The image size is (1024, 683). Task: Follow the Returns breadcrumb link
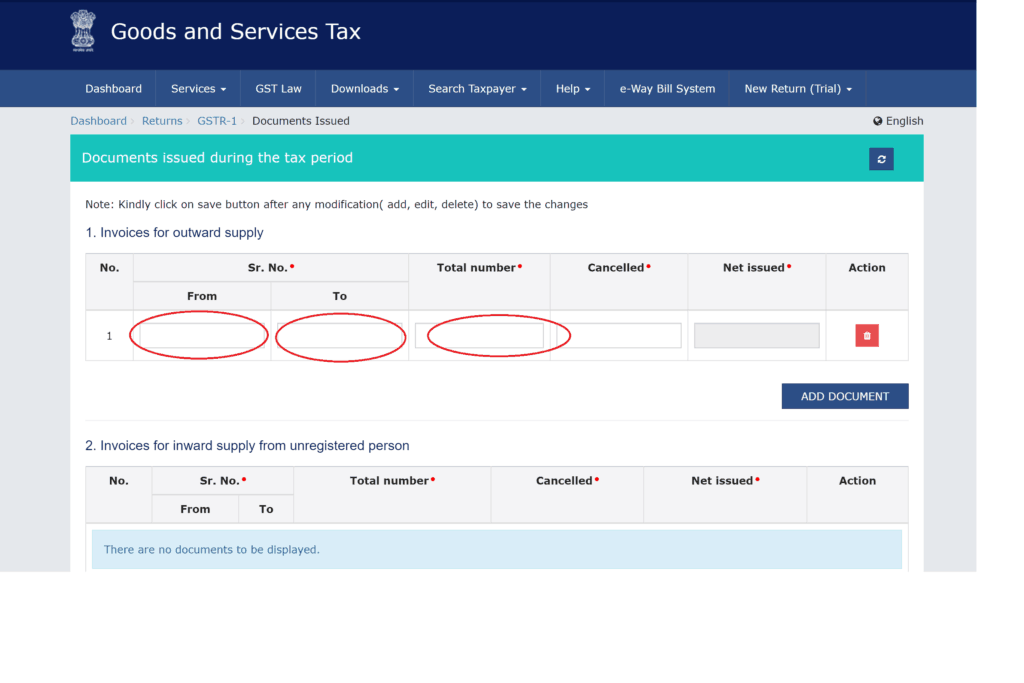click(x=162, y=121)
